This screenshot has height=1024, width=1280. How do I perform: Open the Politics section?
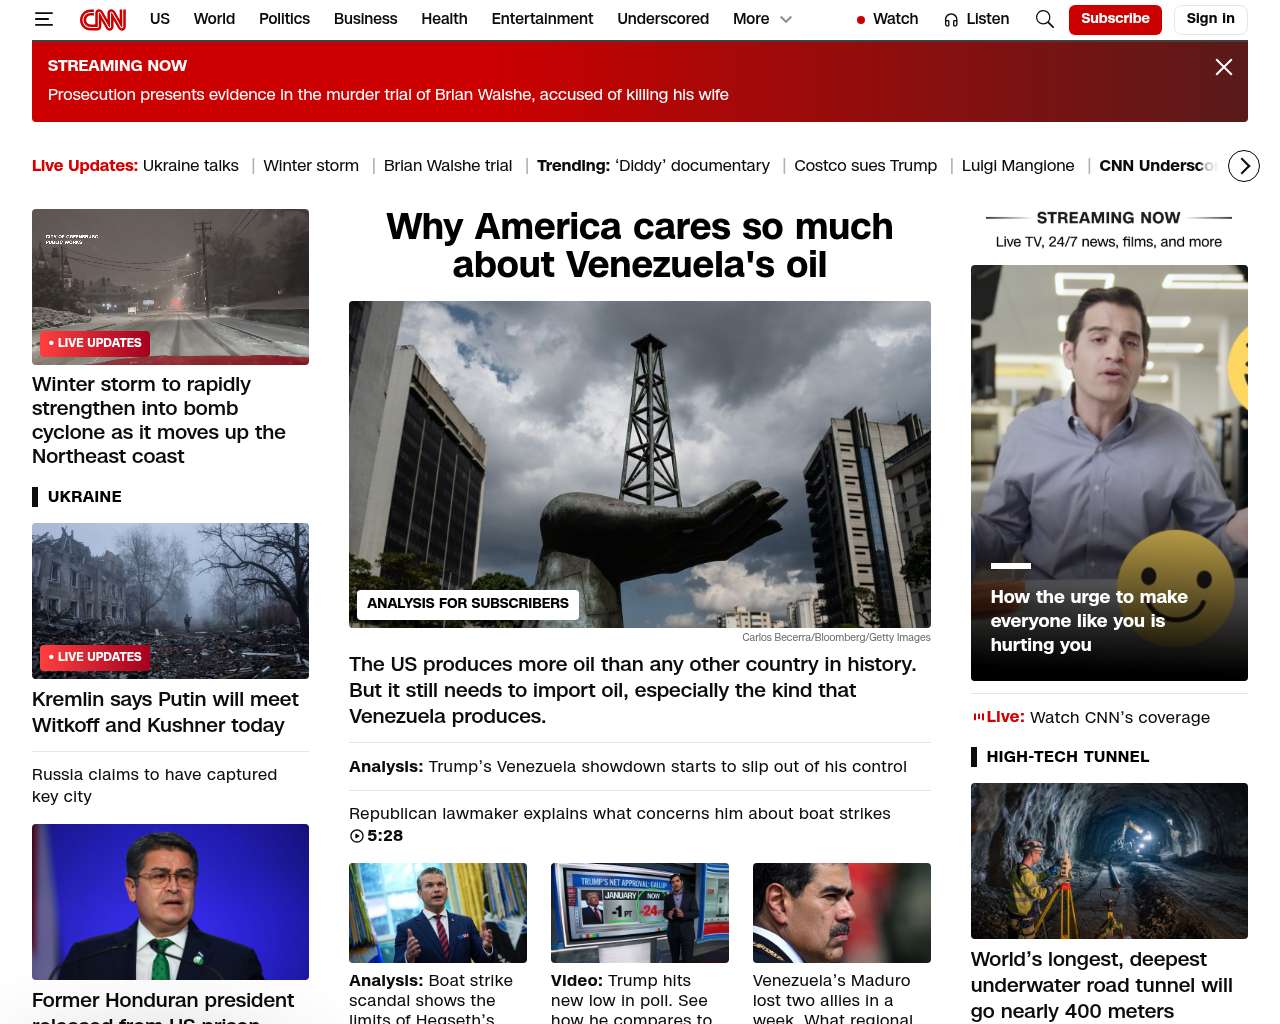(x=284, y=19)
